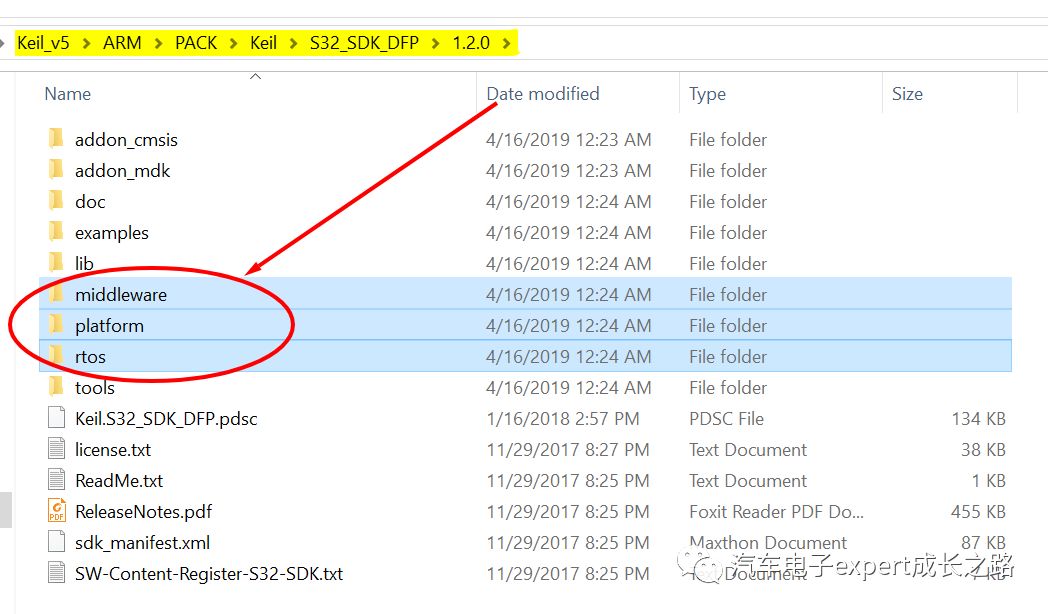
Task: Open the ReleaseNotes.pdf Foxit PDF icon
Action: [55, 511]
